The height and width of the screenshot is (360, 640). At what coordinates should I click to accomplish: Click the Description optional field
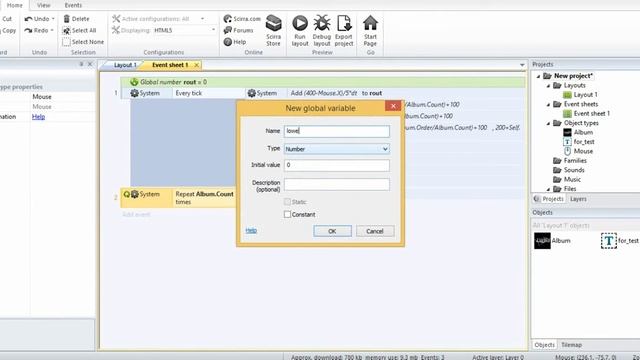pyautogui.click(x=337, y=184)
